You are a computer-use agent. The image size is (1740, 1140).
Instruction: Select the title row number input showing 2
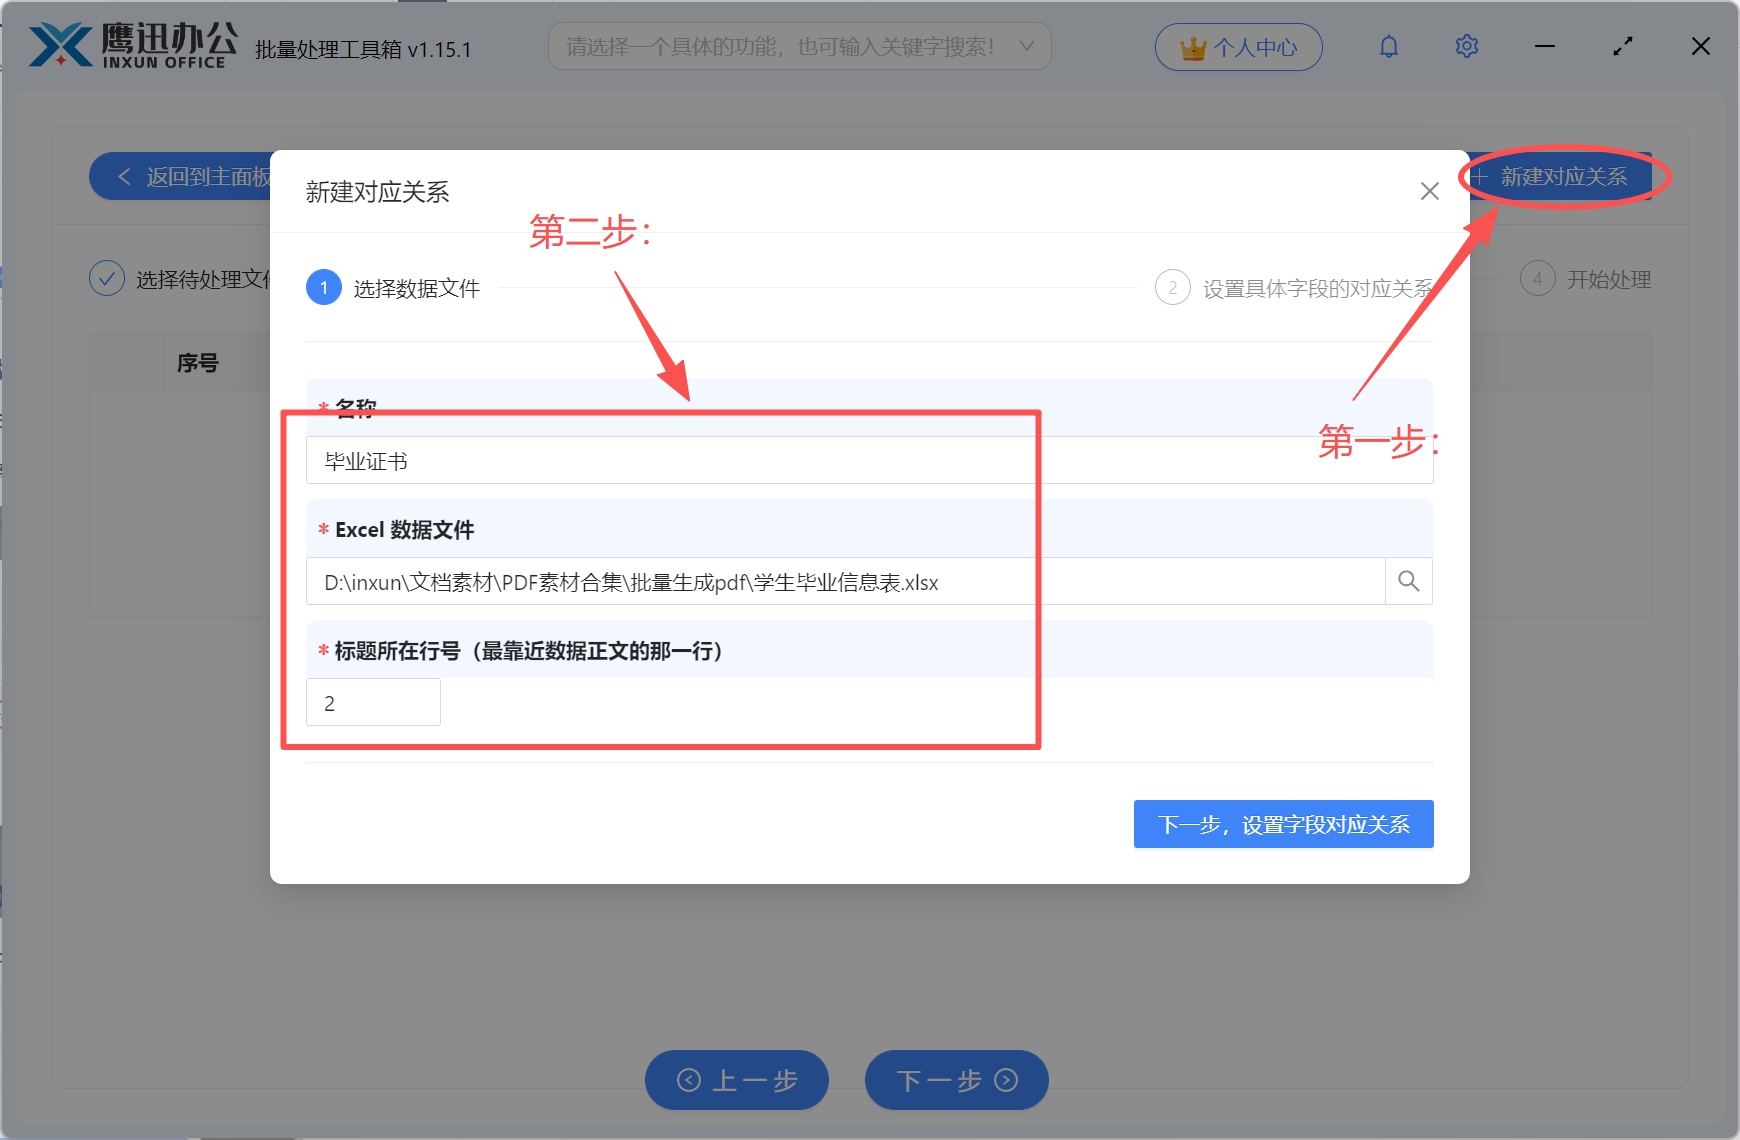(x=372, y=702)
